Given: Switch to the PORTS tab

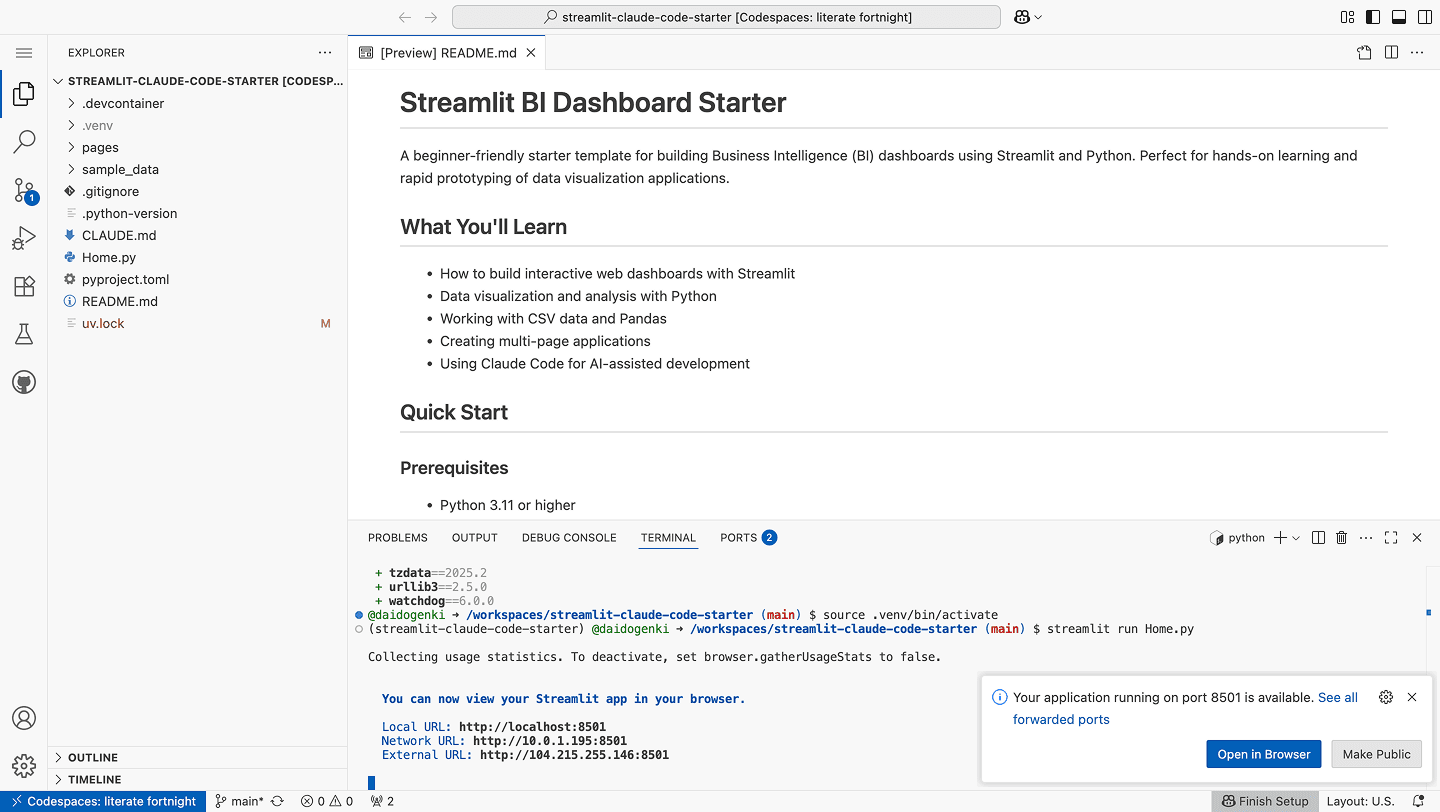Looking at the screenshot, I should click(738, 538).
